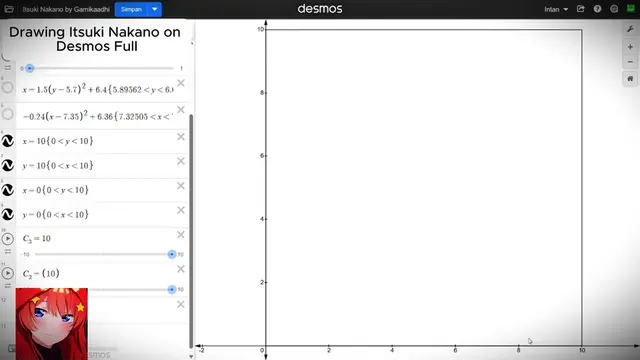Play the C3 slider animation
Screen dimensions: 640x360
pyautogui.click(x=7, y=238)
